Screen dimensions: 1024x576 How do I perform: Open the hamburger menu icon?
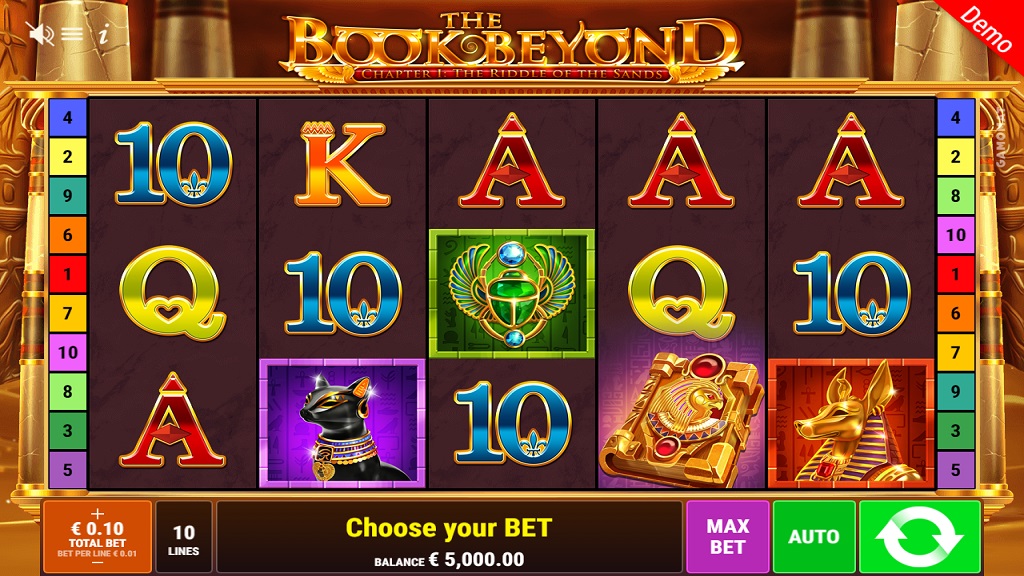point(72,33)
